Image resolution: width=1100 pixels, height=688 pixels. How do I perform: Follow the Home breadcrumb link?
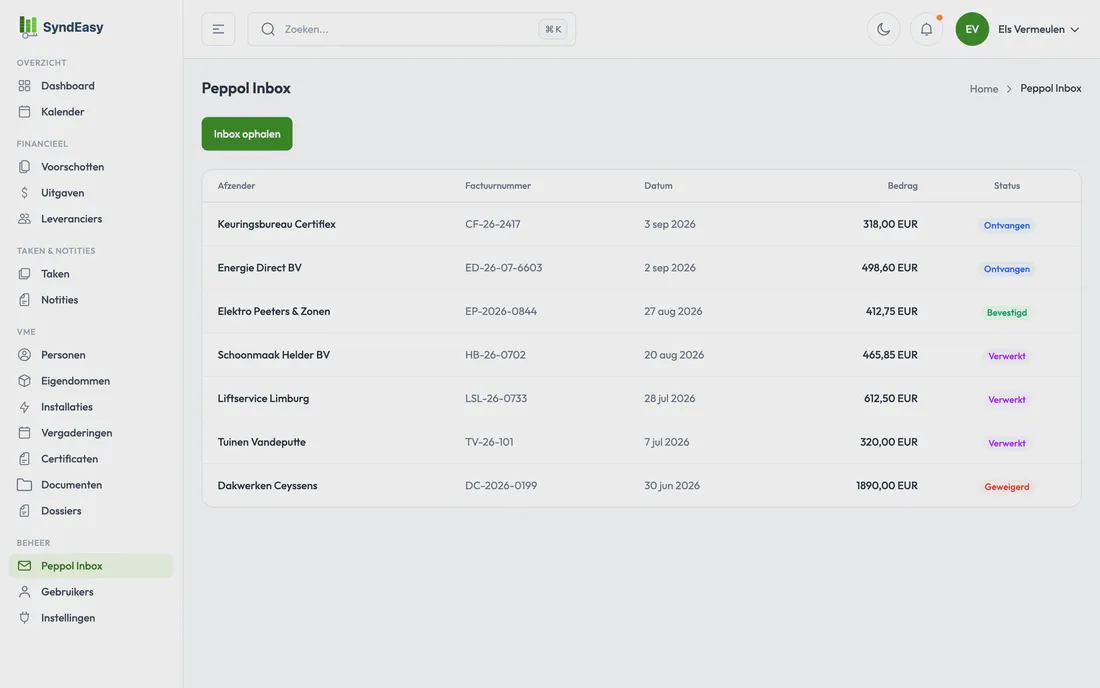tap(984, 88)
